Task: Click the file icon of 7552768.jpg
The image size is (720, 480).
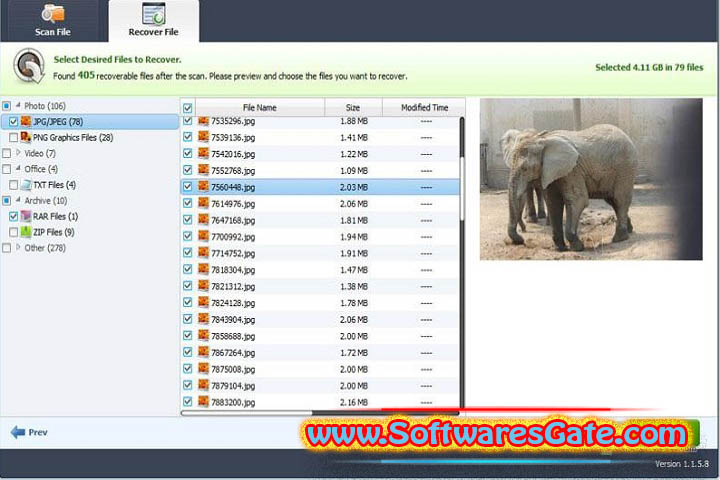Action: (x=203, y=170)
